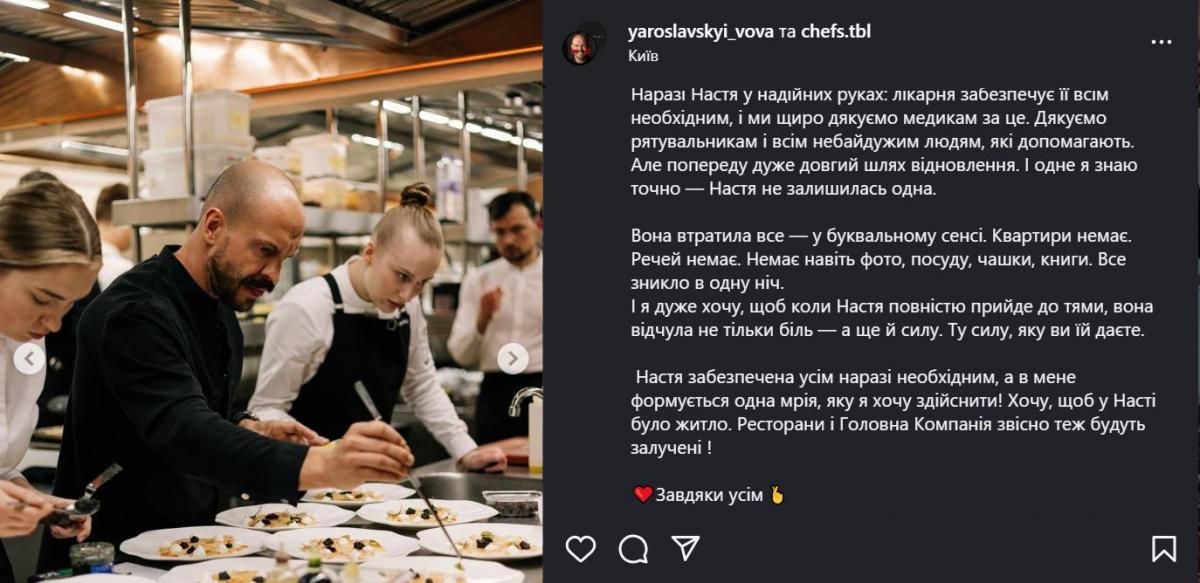Like the post with the heart icon
The image size is (1200, 583).
point(580,548)
